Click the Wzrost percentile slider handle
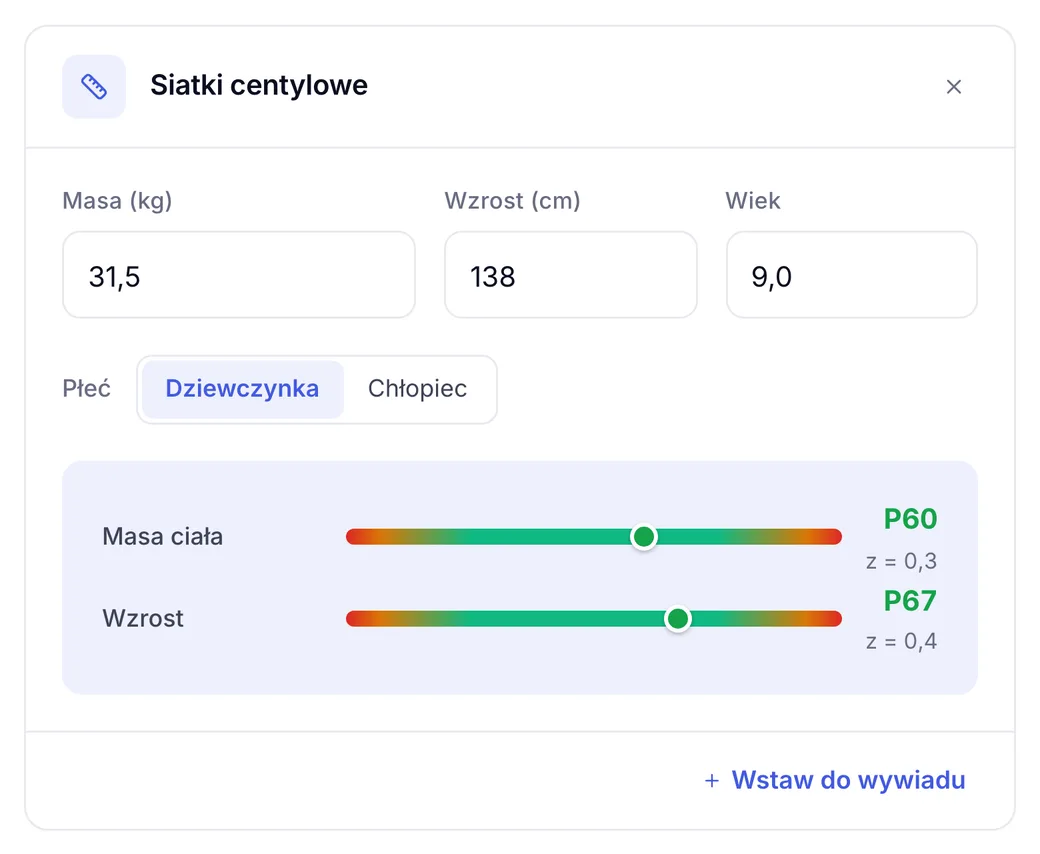The height and width of the screenshot is (854, 1040). pos(677,619)
